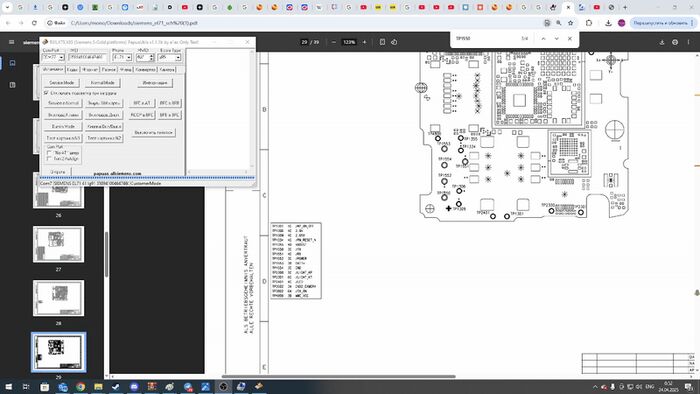Zoom in the PDF with plus button
700x394 pixels.
pos(364,42)
